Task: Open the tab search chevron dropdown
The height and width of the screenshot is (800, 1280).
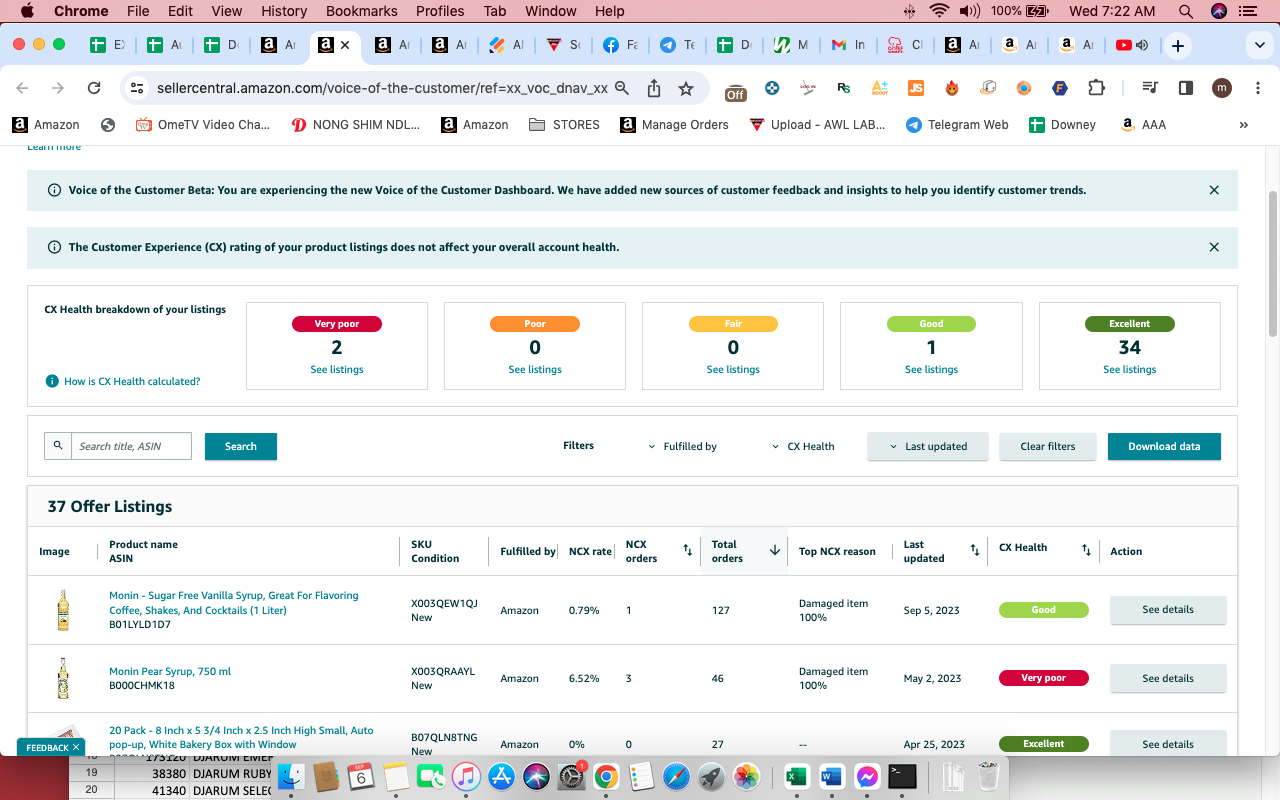Action: point(1259,45)
